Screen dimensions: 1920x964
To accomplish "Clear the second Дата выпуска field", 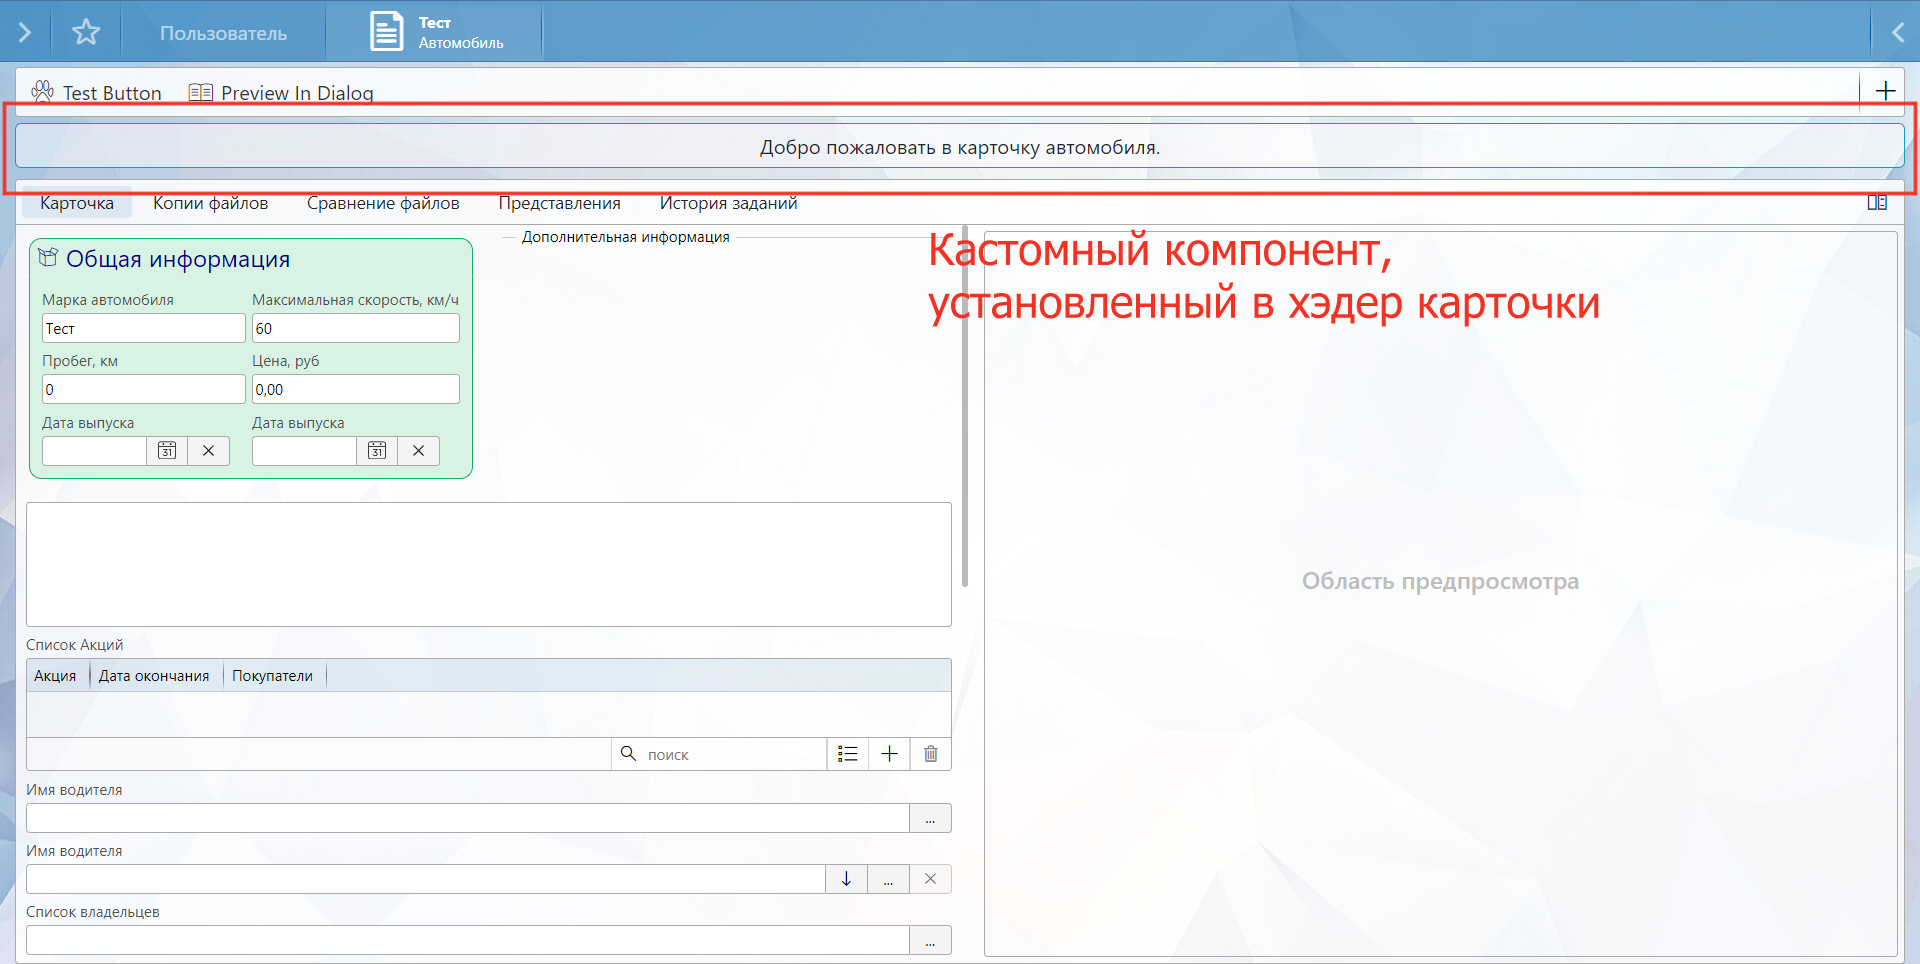I will point(418,451).
